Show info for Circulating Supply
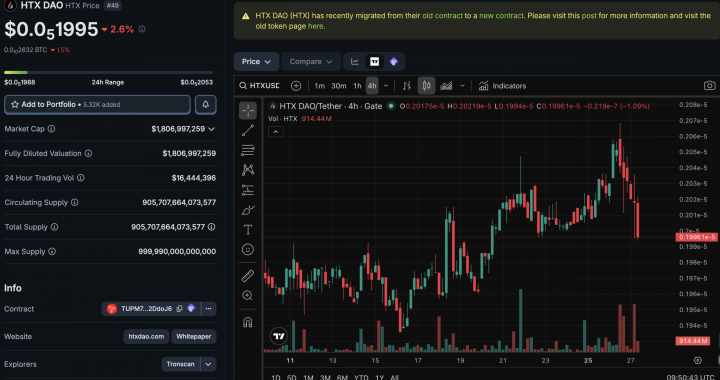This screenshot has height=380, width=720. click(x=74, y=202)
